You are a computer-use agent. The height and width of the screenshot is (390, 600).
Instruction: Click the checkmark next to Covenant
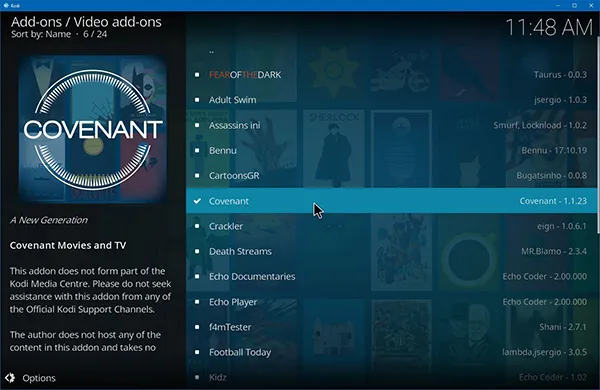(197, 201)
